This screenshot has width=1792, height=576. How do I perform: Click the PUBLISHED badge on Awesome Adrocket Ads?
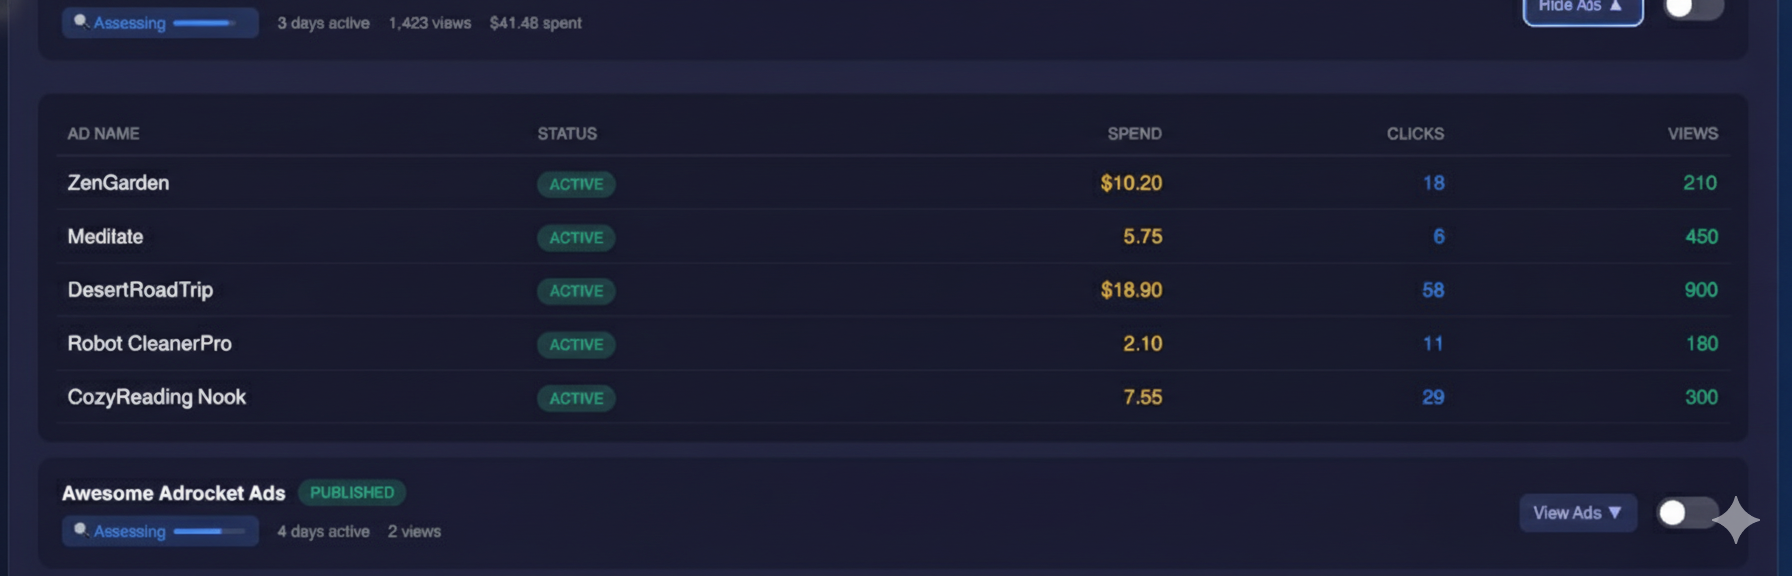(x=352, y=492)
